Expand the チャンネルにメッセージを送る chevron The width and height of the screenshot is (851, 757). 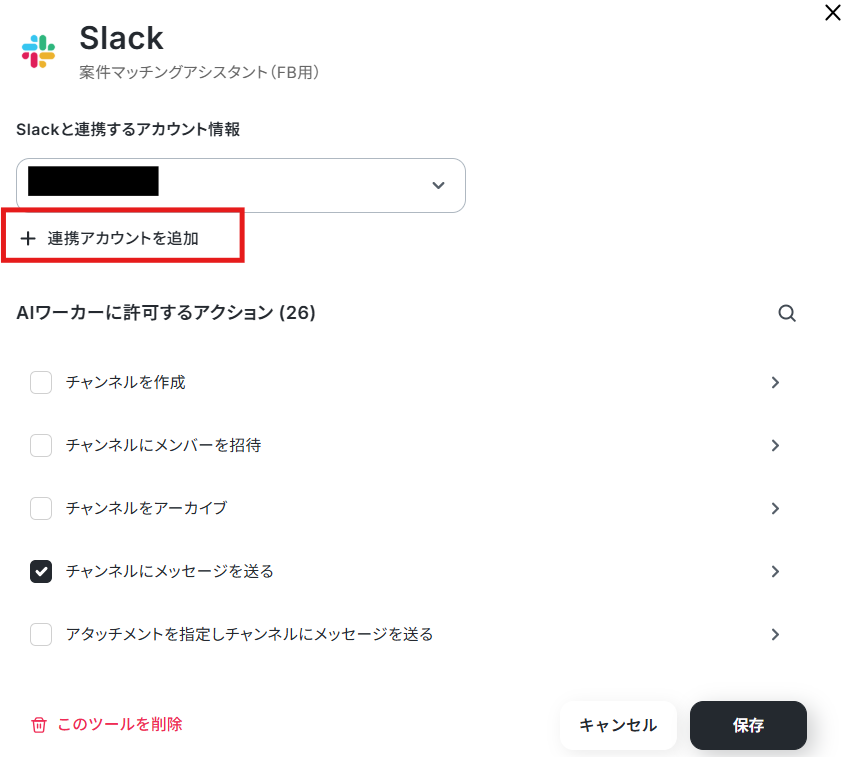coord(775,571)
